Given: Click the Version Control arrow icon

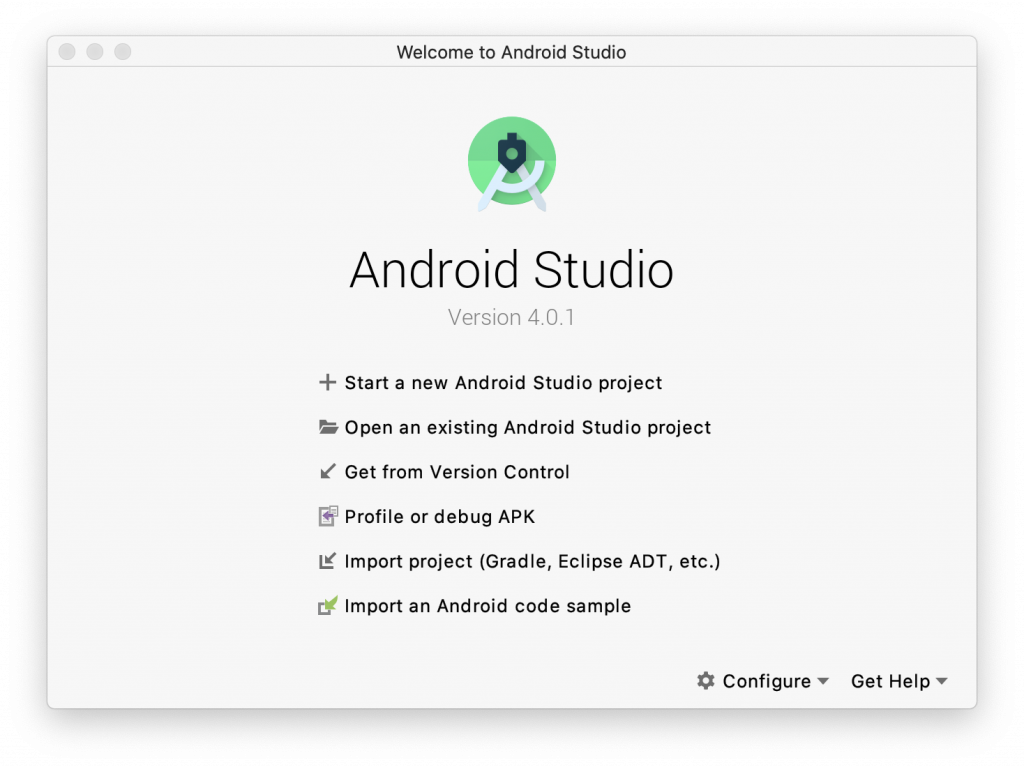Looking at the screenshot, I should [327, 472].
